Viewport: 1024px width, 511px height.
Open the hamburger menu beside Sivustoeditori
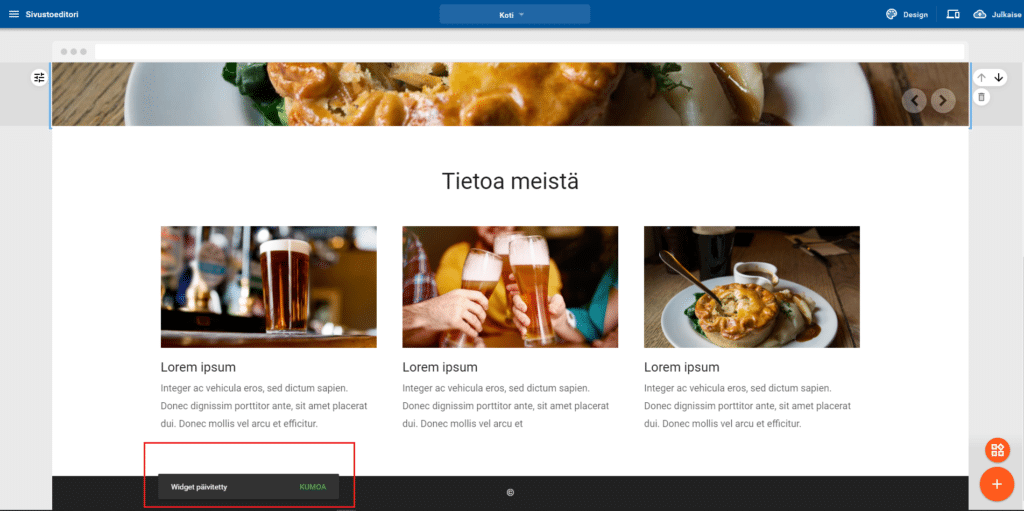tap(13, 14)
